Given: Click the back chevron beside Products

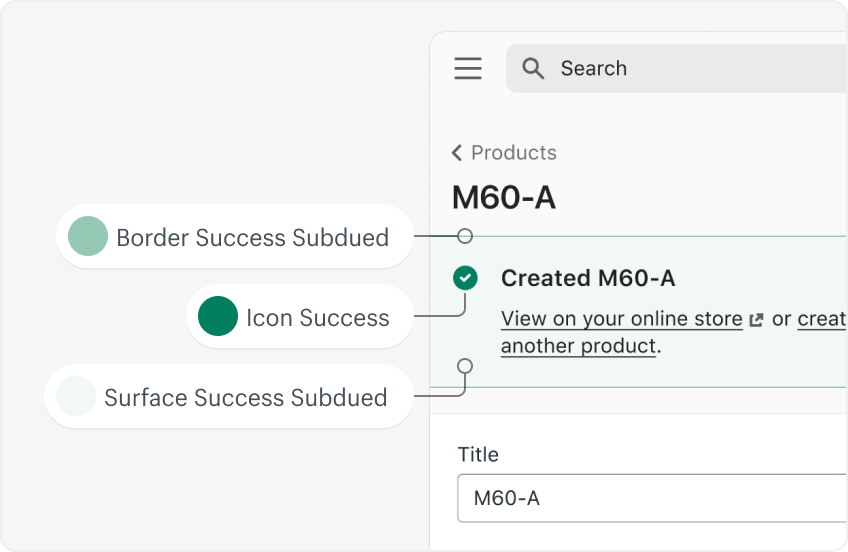Looking at the screenshot, I should [457, 153].
